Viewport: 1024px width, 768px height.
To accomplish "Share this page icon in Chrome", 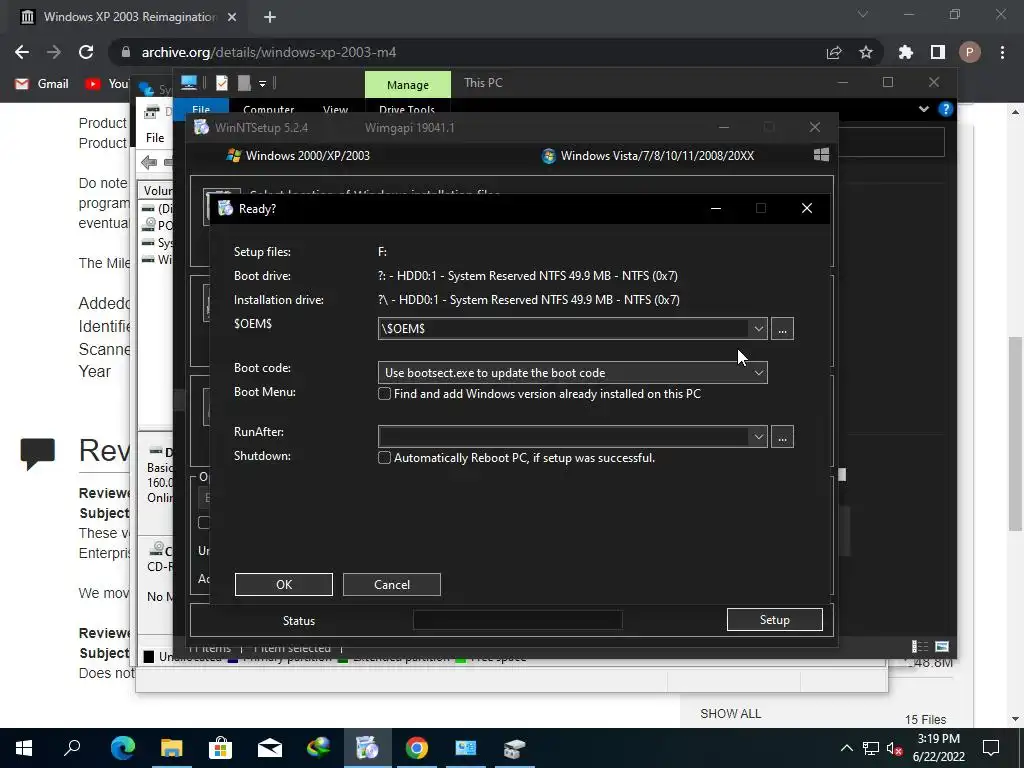I will pyautogui.click(x=834, y=52).
